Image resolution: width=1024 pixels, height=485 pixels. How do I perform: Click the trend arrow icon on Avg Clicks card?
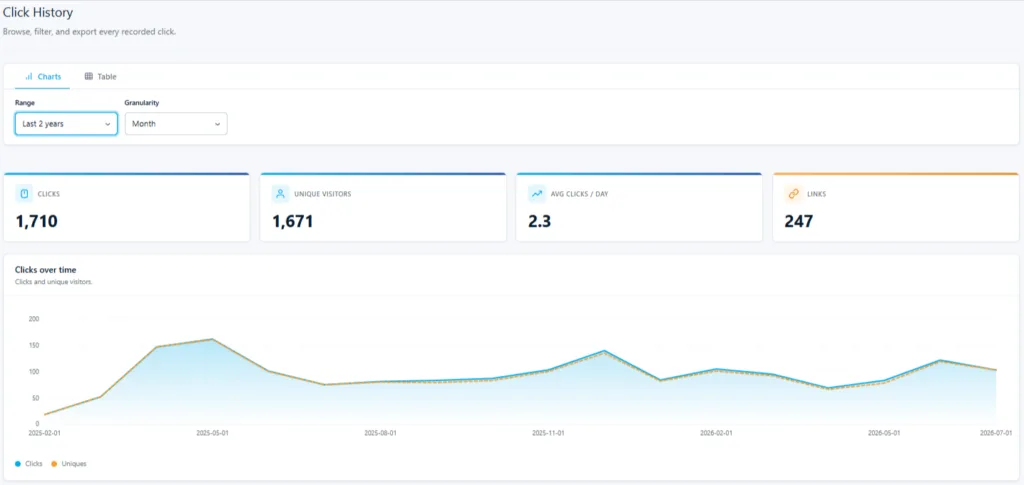[x=537, y=193]
